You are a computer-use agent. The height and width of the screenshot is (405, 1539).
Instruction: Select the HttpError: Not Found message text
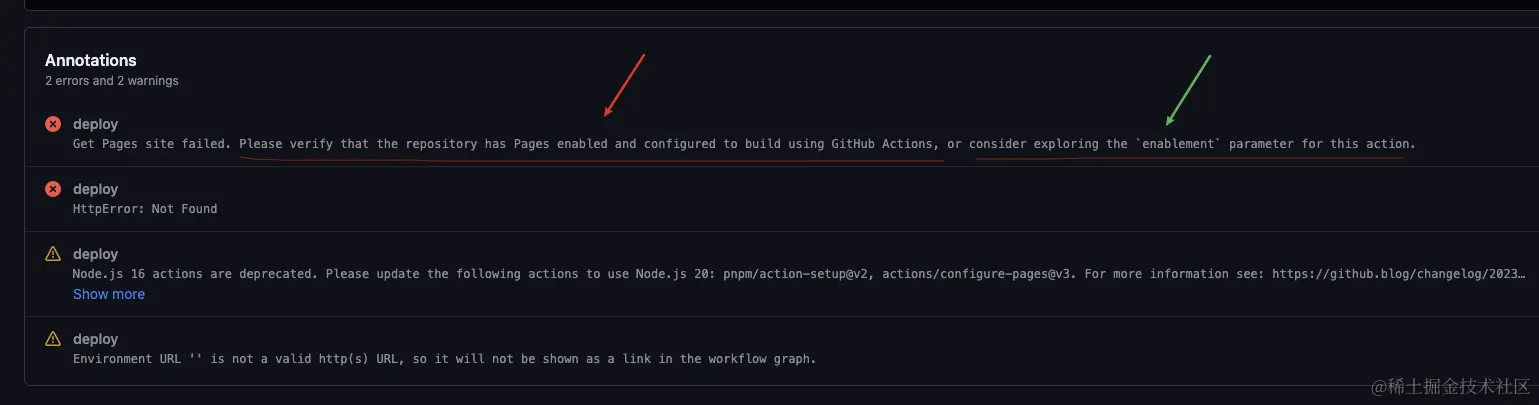point(145,209)
